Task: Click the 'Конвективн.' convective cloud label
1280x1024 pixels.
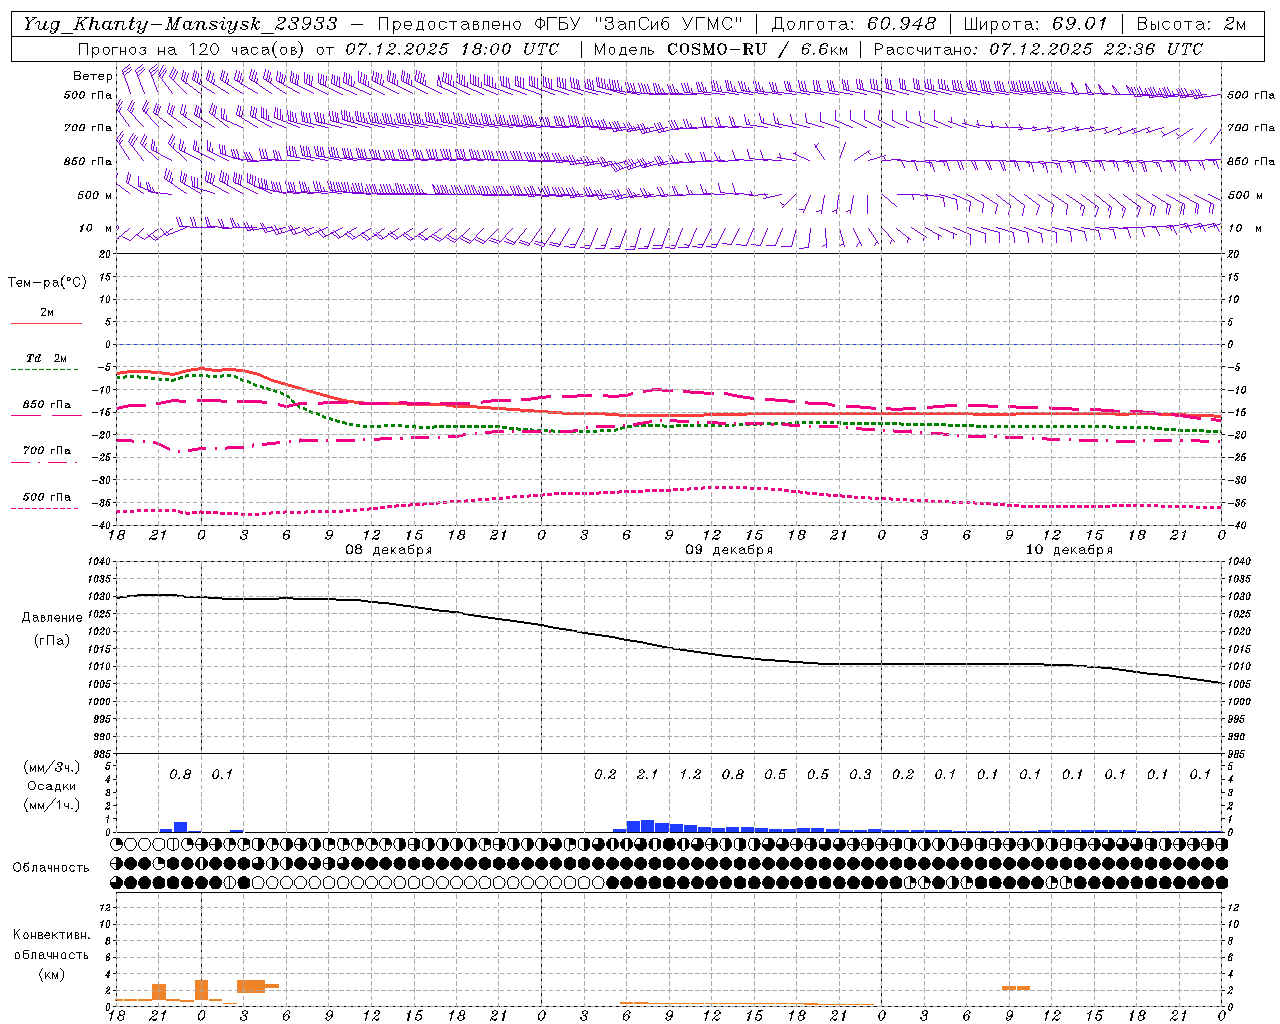Action: pyautogui.click(x=51, y=935)
